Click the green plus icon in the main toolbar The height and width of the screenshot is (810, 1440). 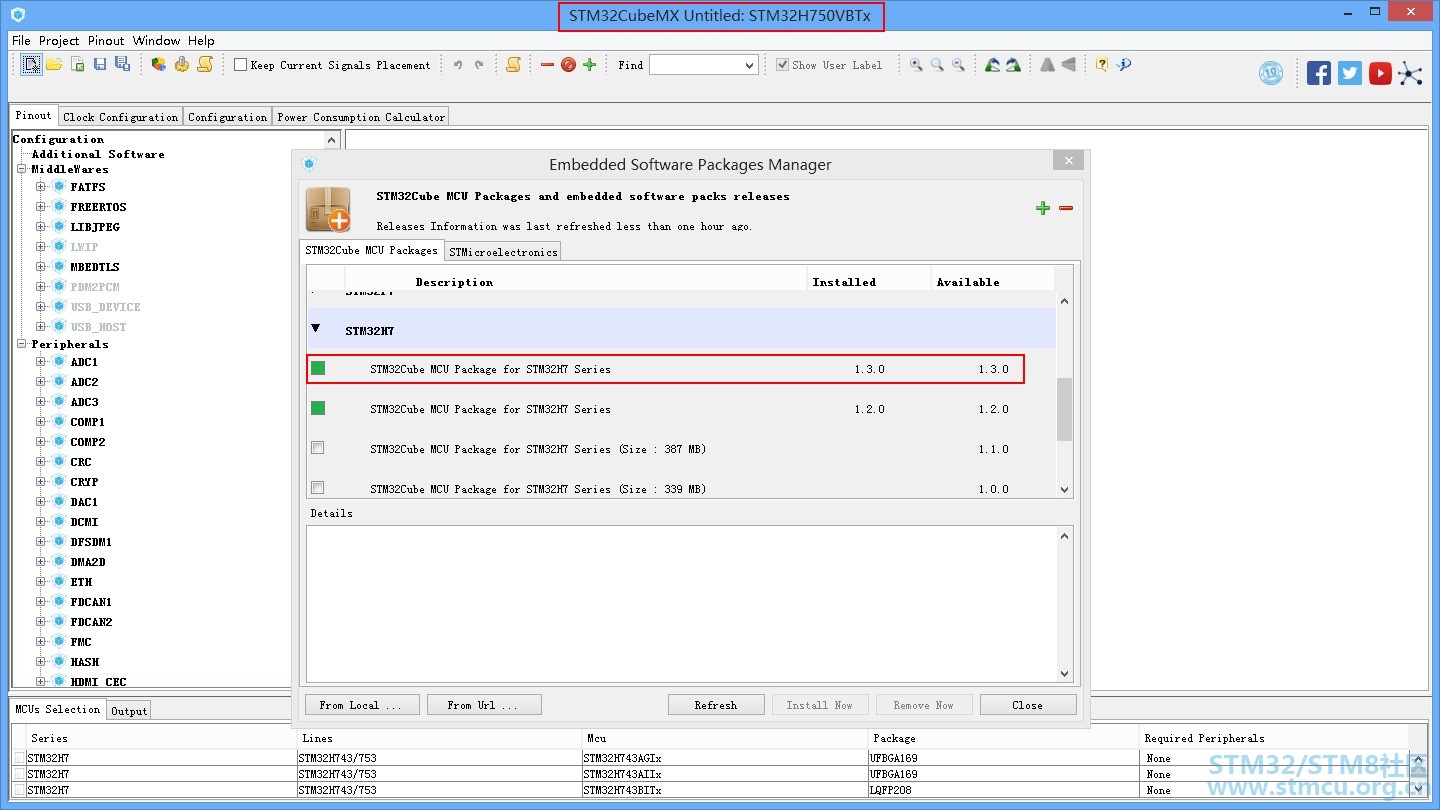pyautogui.click(x=589, y=65)
